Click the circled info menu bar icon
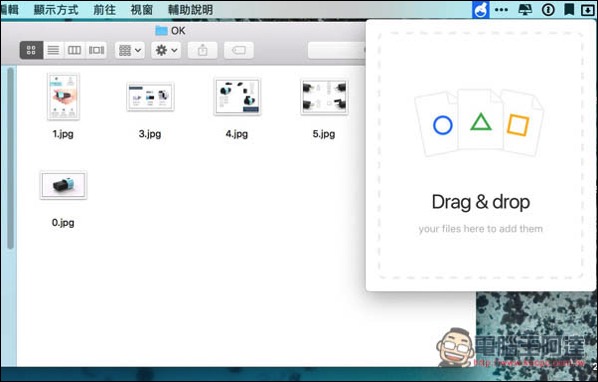The image size is (598, 382). [x=548, y=10]
